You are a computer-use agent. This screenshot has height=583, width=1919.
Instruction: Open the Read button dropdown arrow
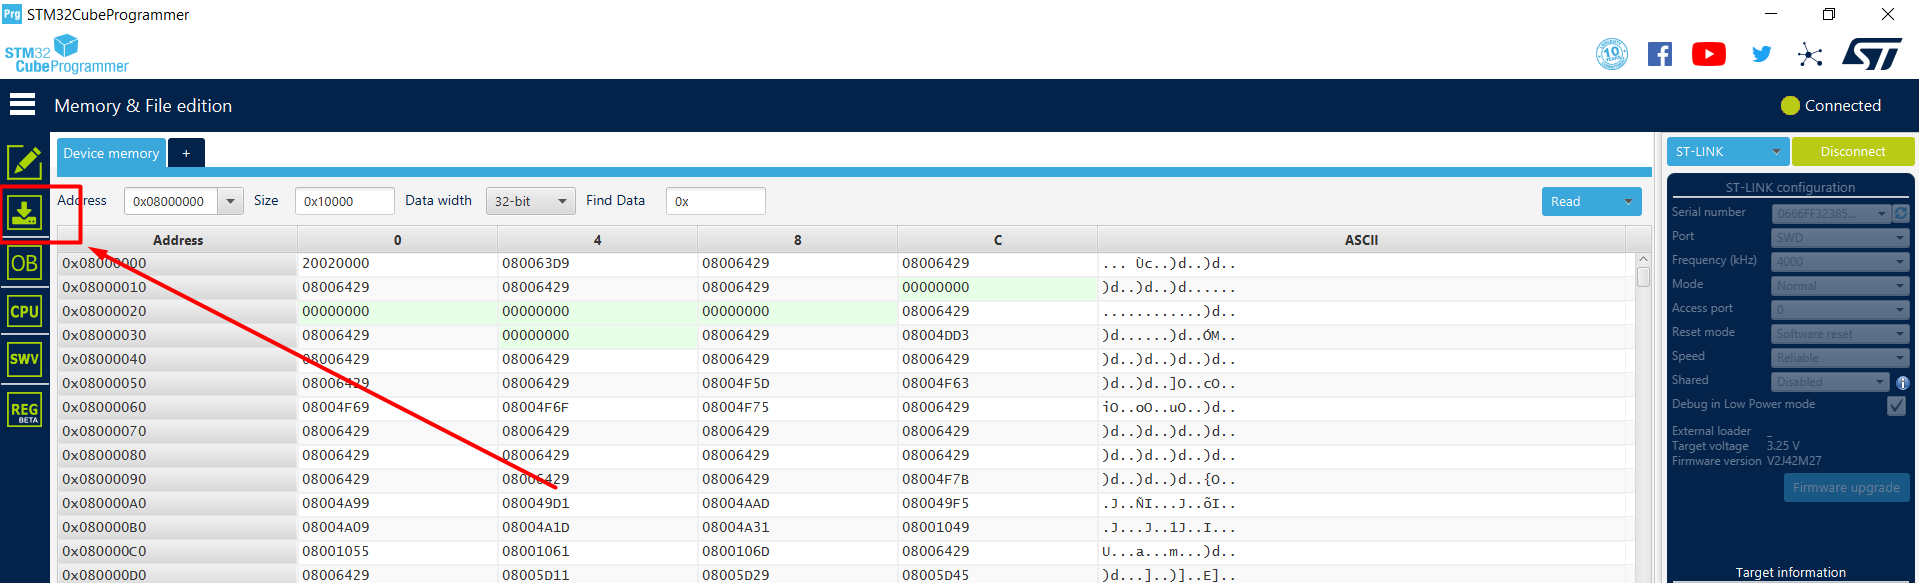(1628, 201)
